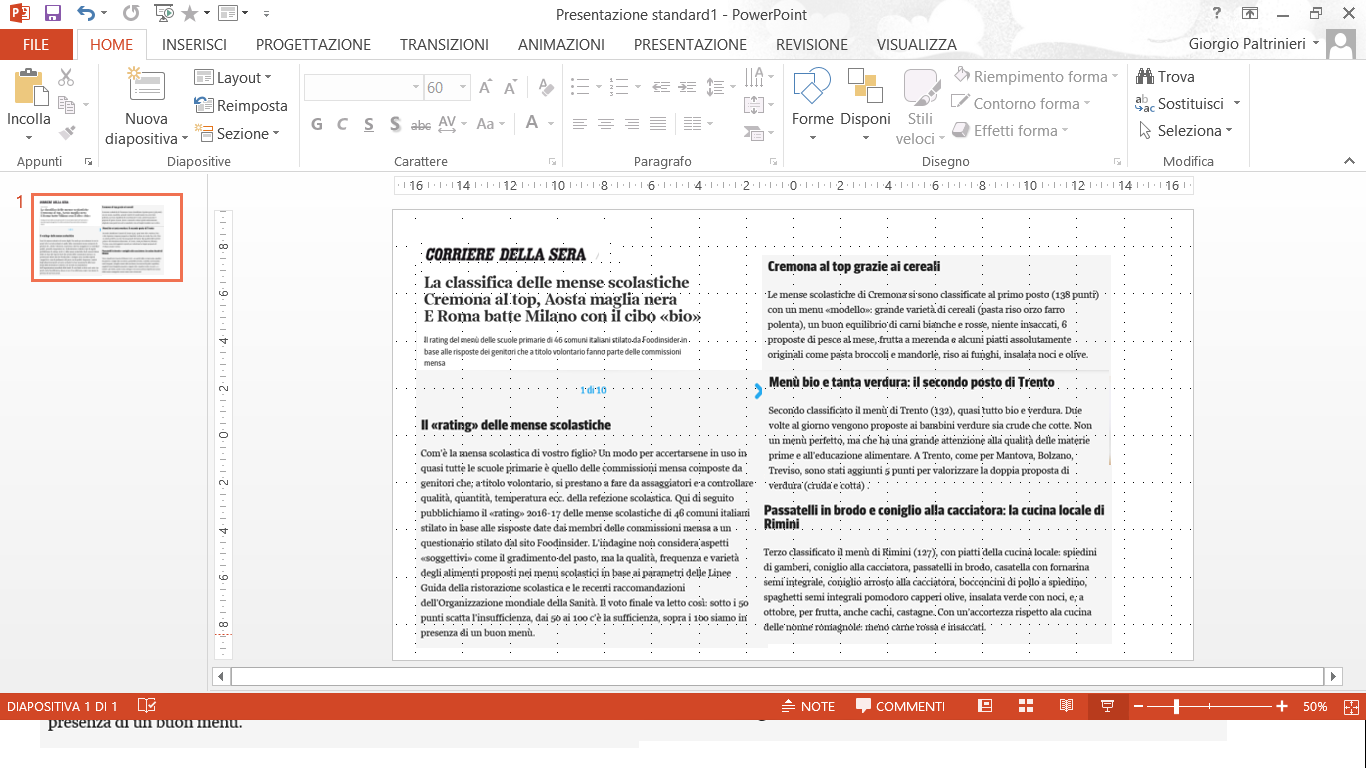Click the Reimposta button
The image size is (1366, 768).
pos(240,105)
